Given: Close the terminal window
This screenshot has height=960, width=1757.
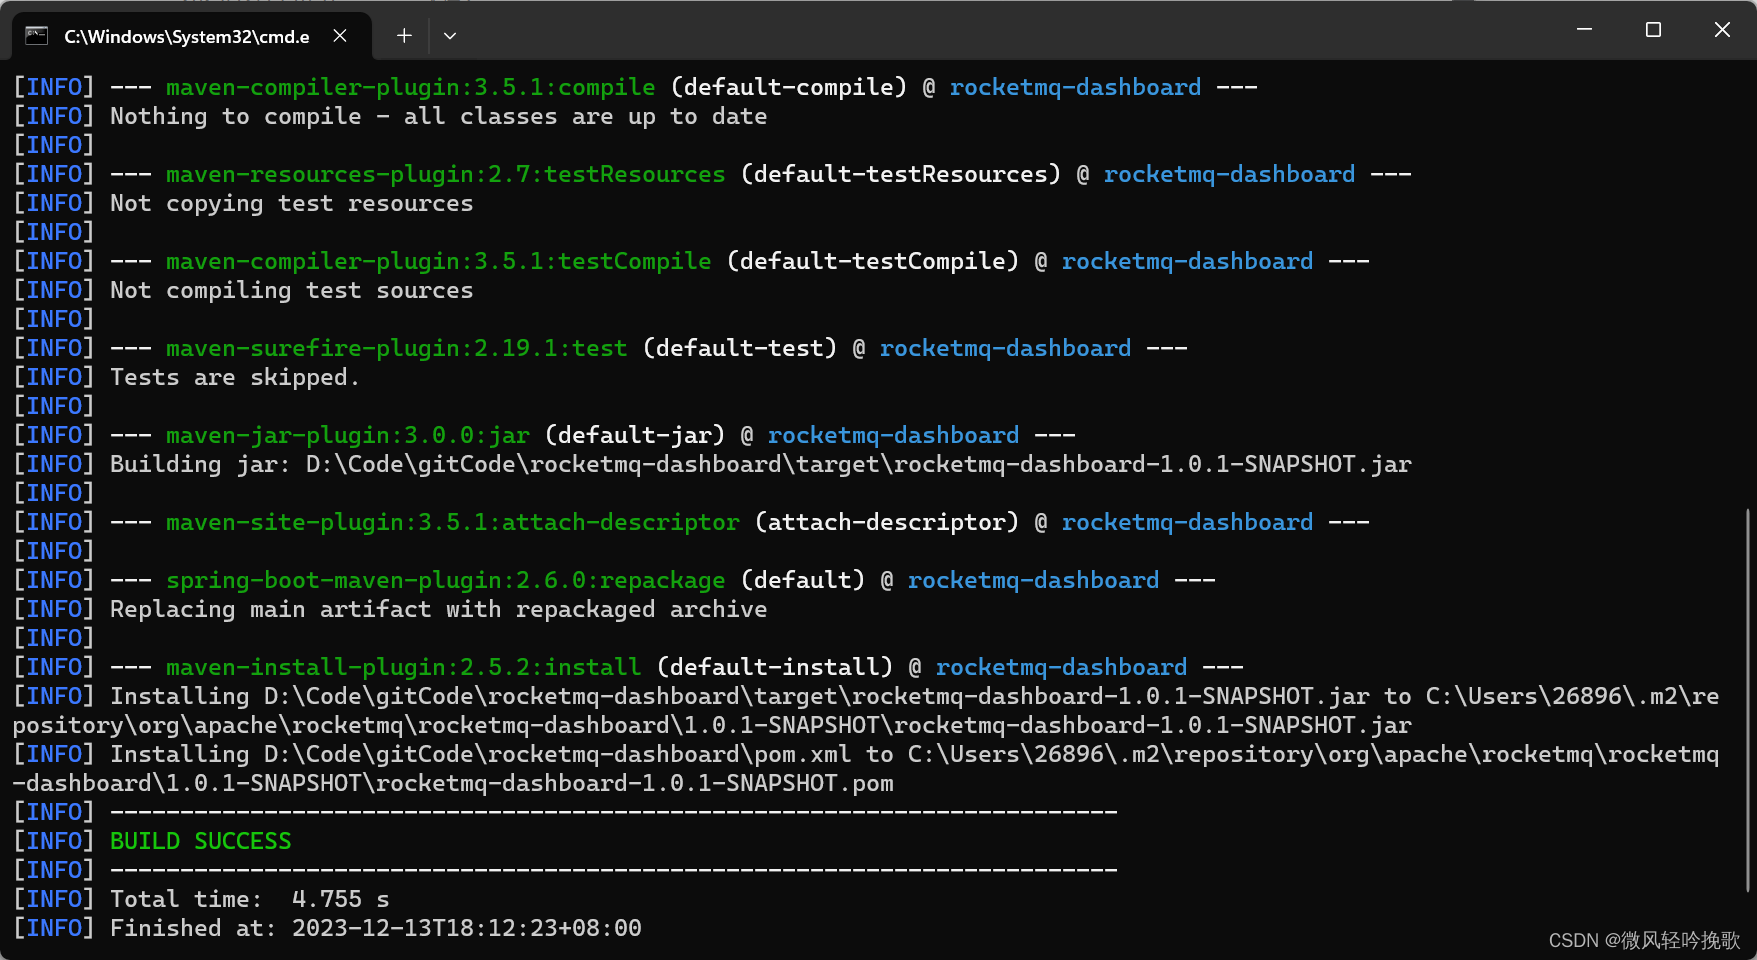Looking at the screenshot, I should pos(1722,30).
